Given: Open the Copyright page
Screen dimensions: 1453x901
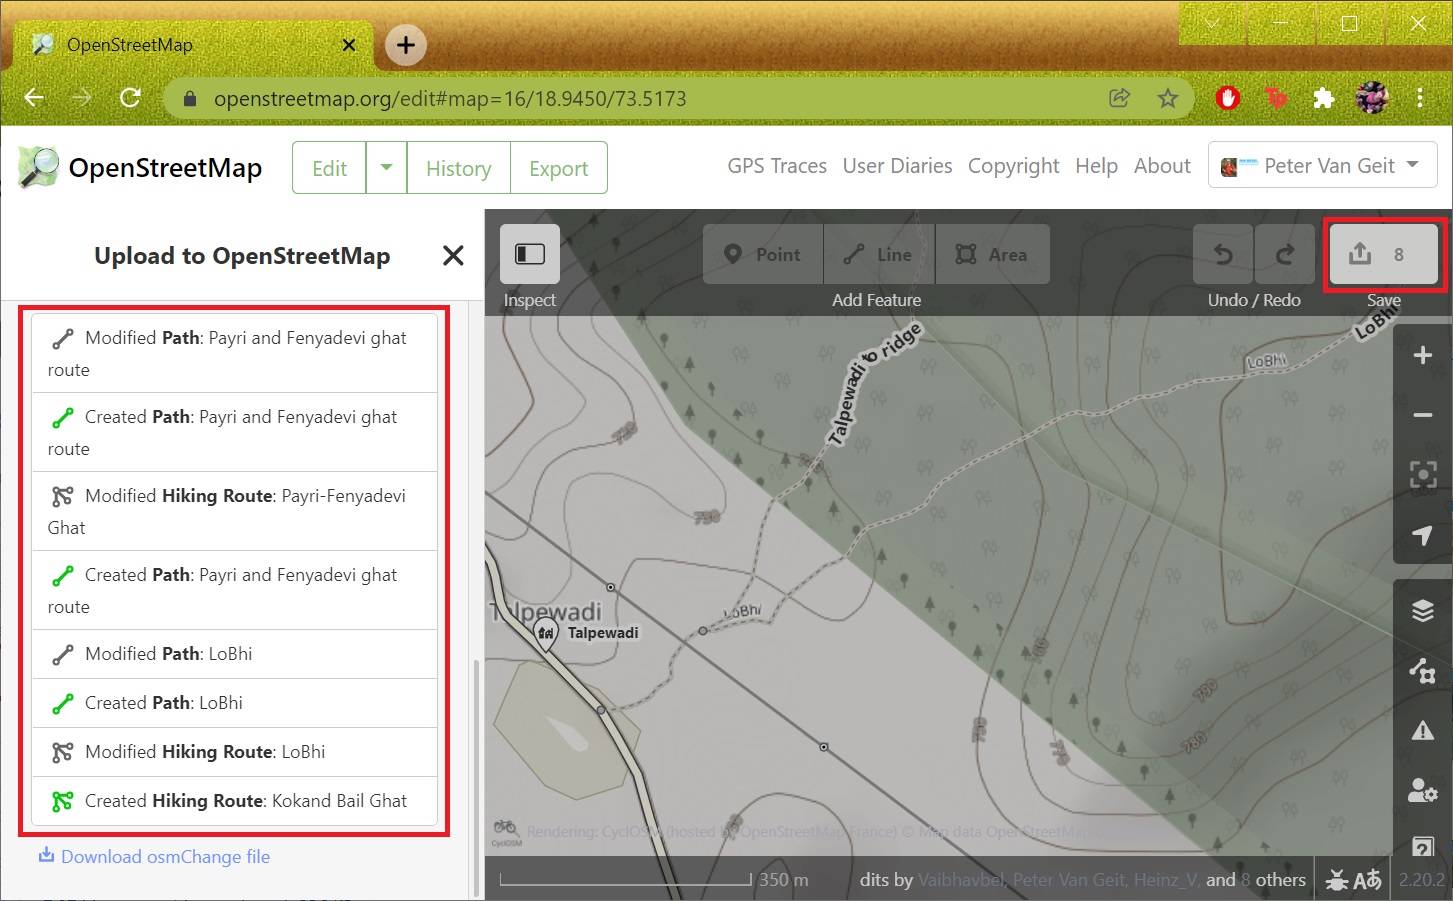Looking at the screenshot, I should [x=1013, y=166].
